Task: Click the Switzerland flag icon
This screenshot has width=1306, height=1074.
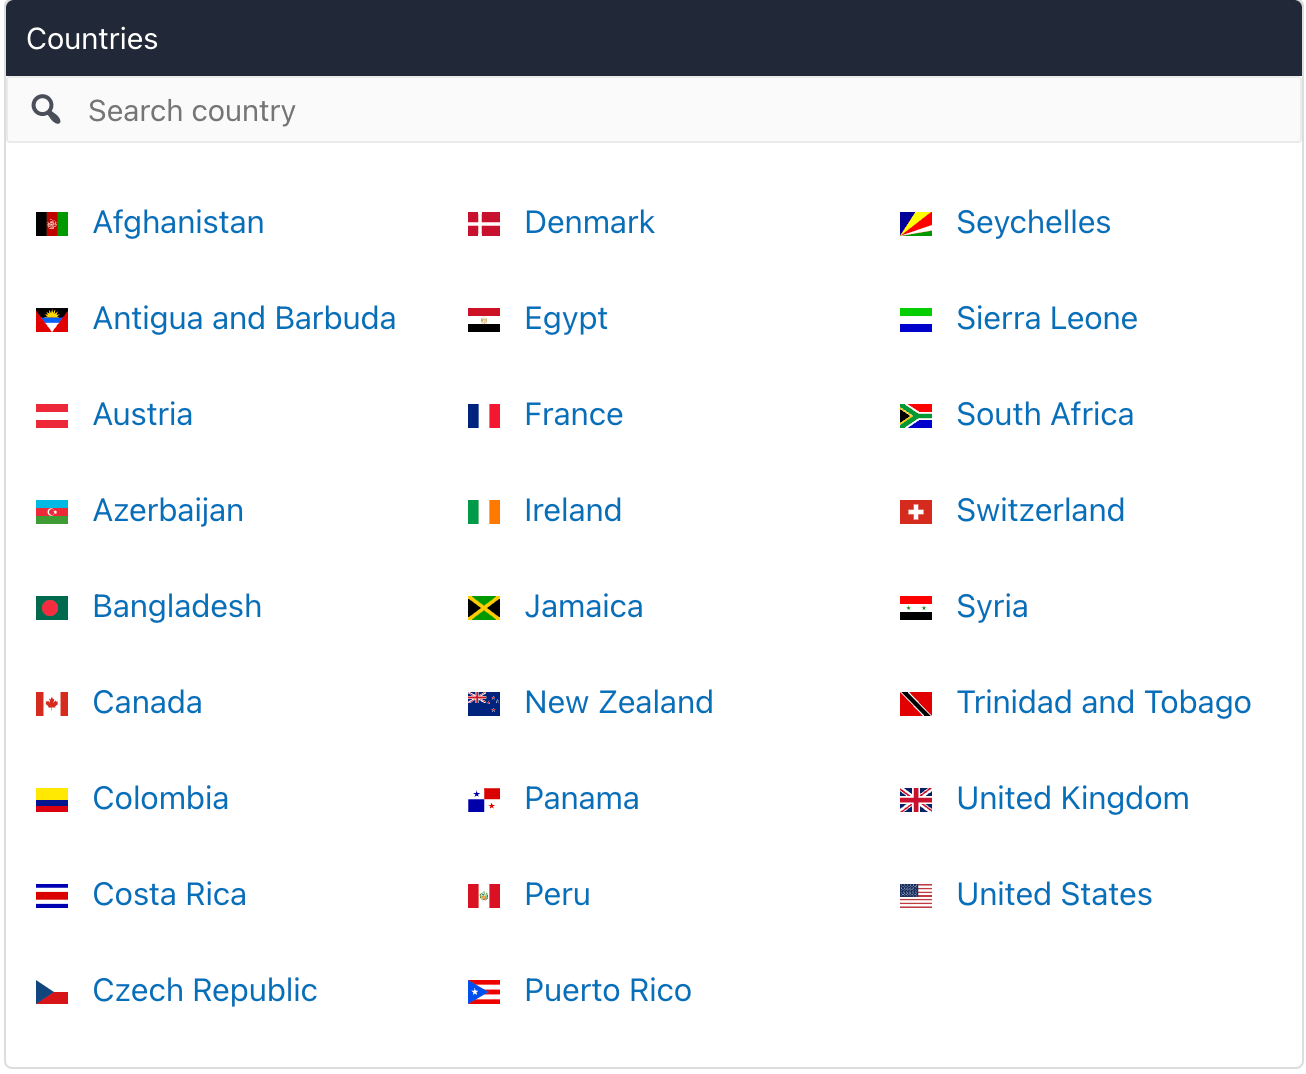Action: pyautogui.click(x=916, y=511)
